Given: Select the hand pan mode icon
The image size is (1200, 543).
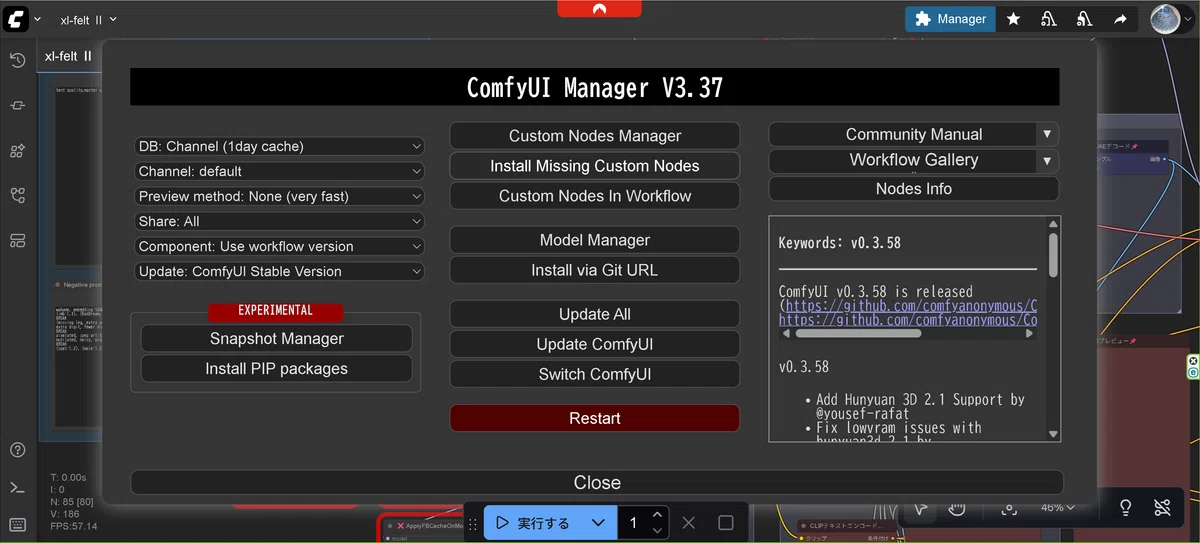Looking at the screenshot, I should click(x=957, y=508).
